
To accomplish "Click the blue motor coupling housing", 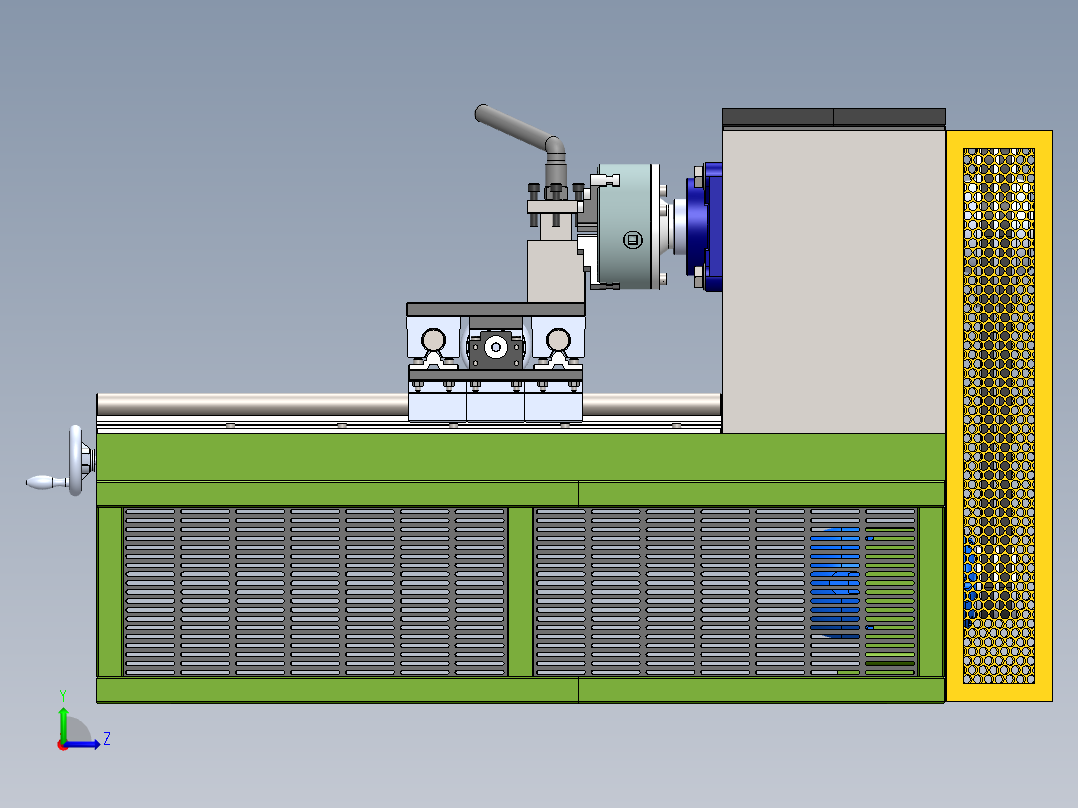I will pyautogui.click(x=700, y=225).
